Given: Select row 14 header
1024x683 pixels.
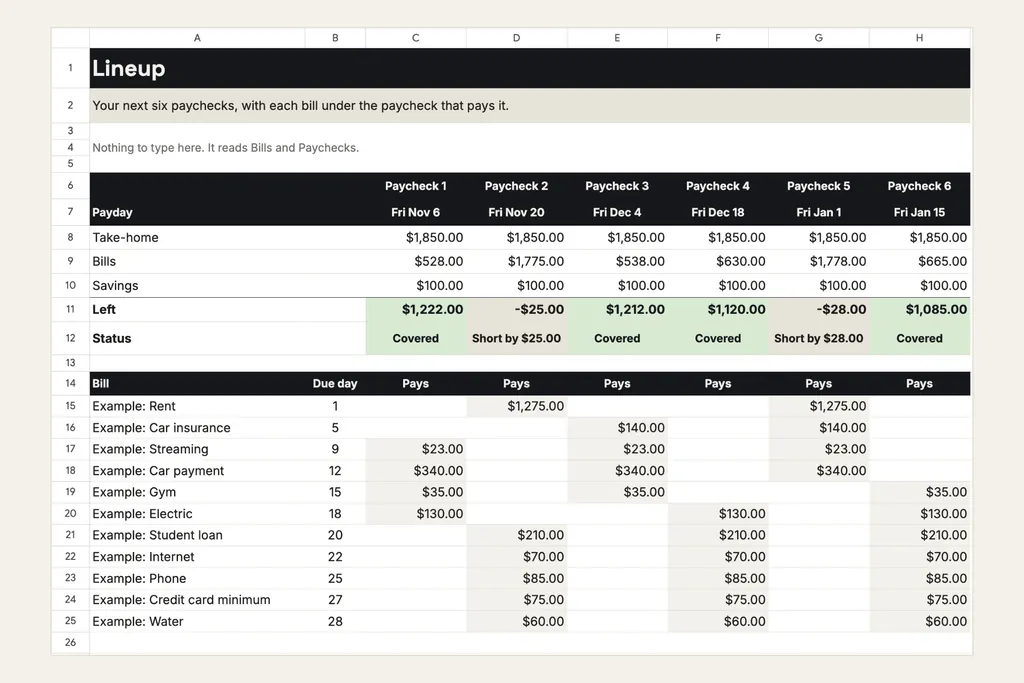Looking at the screenshot, I should pyautogui.click(x=71, y=383).
